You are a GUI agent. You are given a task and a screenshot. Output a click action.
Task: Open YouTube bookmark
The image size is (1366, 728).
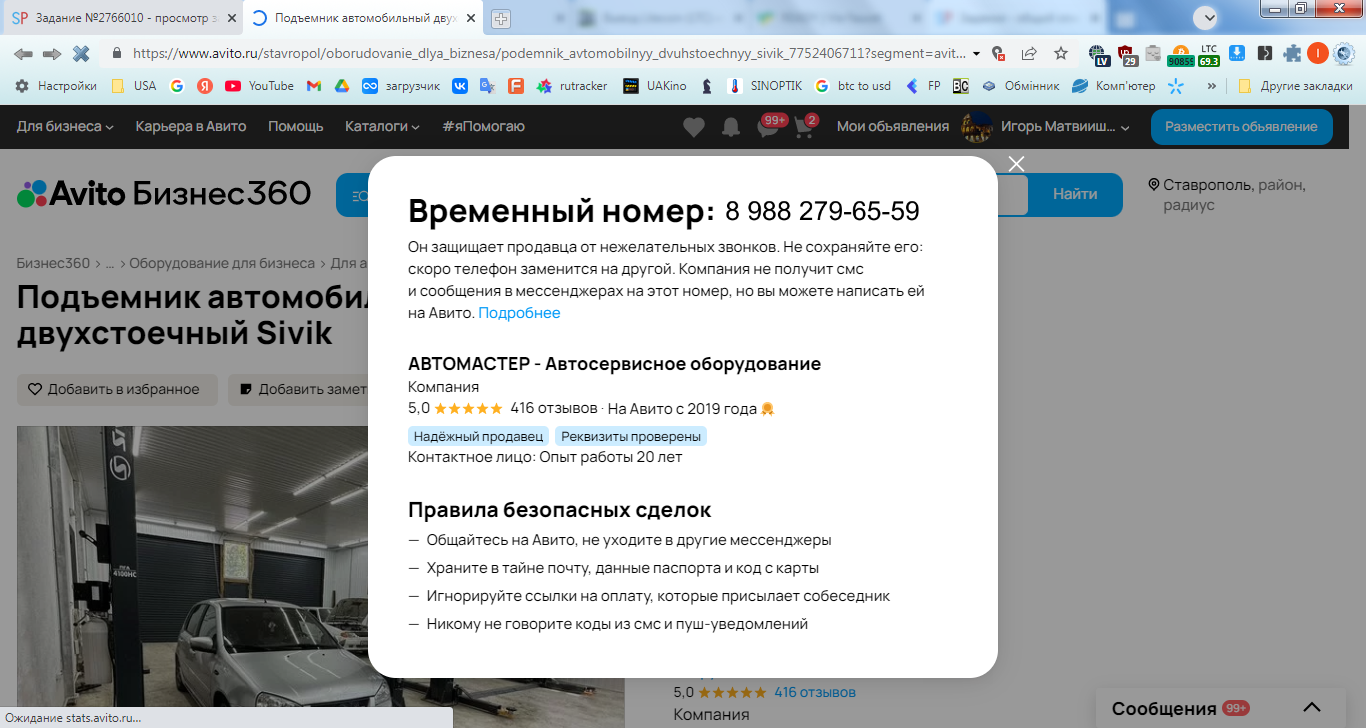pyautogui.click(x=260, y=86)
